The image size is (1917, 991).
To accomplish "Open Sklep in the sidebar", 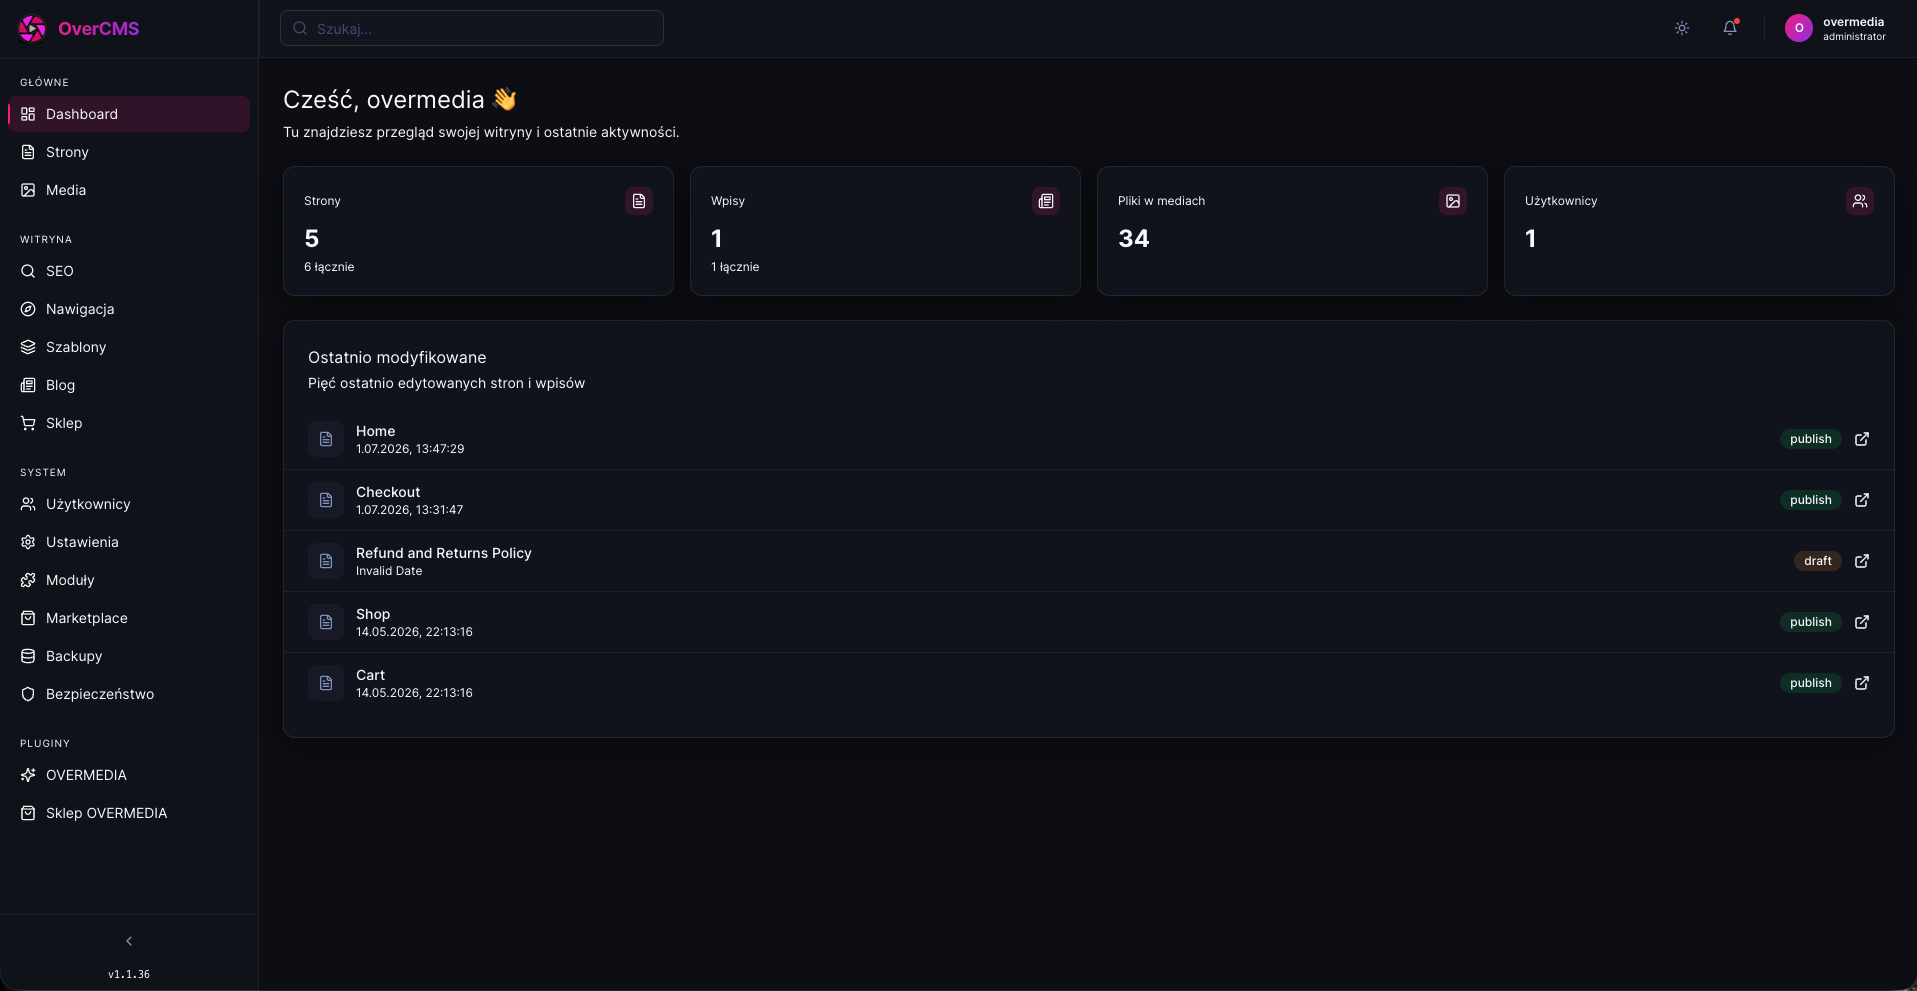I will coord(129,423).
